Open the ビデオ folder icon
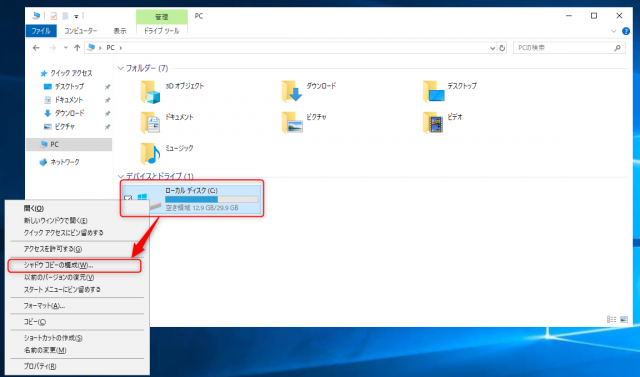The width and height of the screenshot is (640, 377). 433,122
